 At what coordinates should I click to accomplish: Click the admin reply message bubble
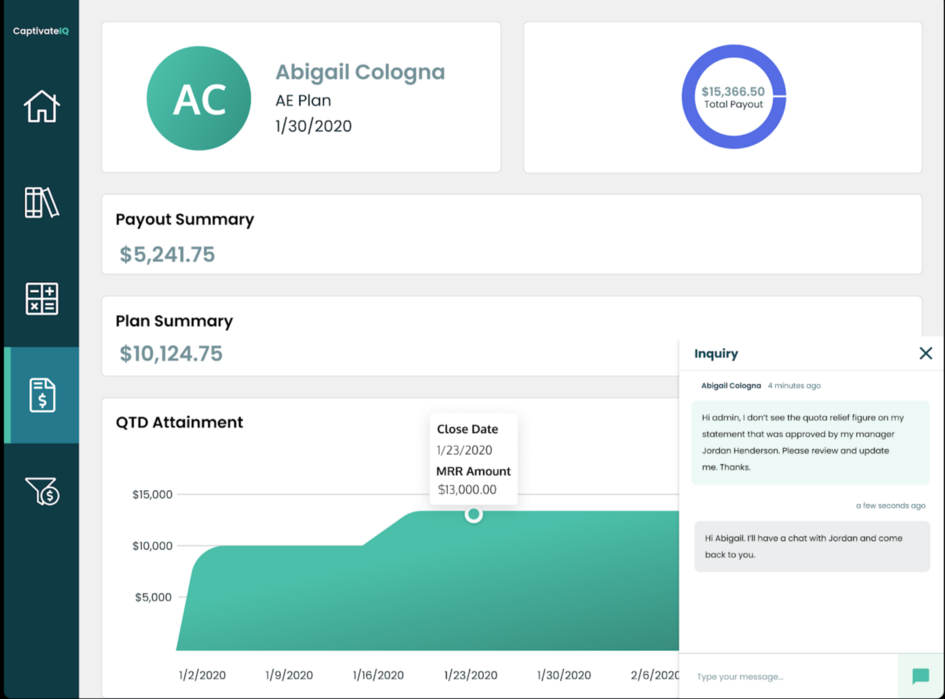click(811, 546)
